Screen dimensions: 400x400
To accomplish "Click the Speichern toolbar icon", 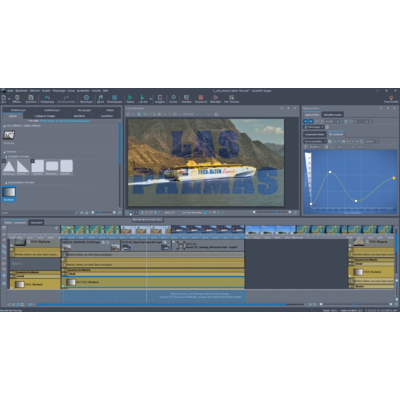I will tap(31, 98).
